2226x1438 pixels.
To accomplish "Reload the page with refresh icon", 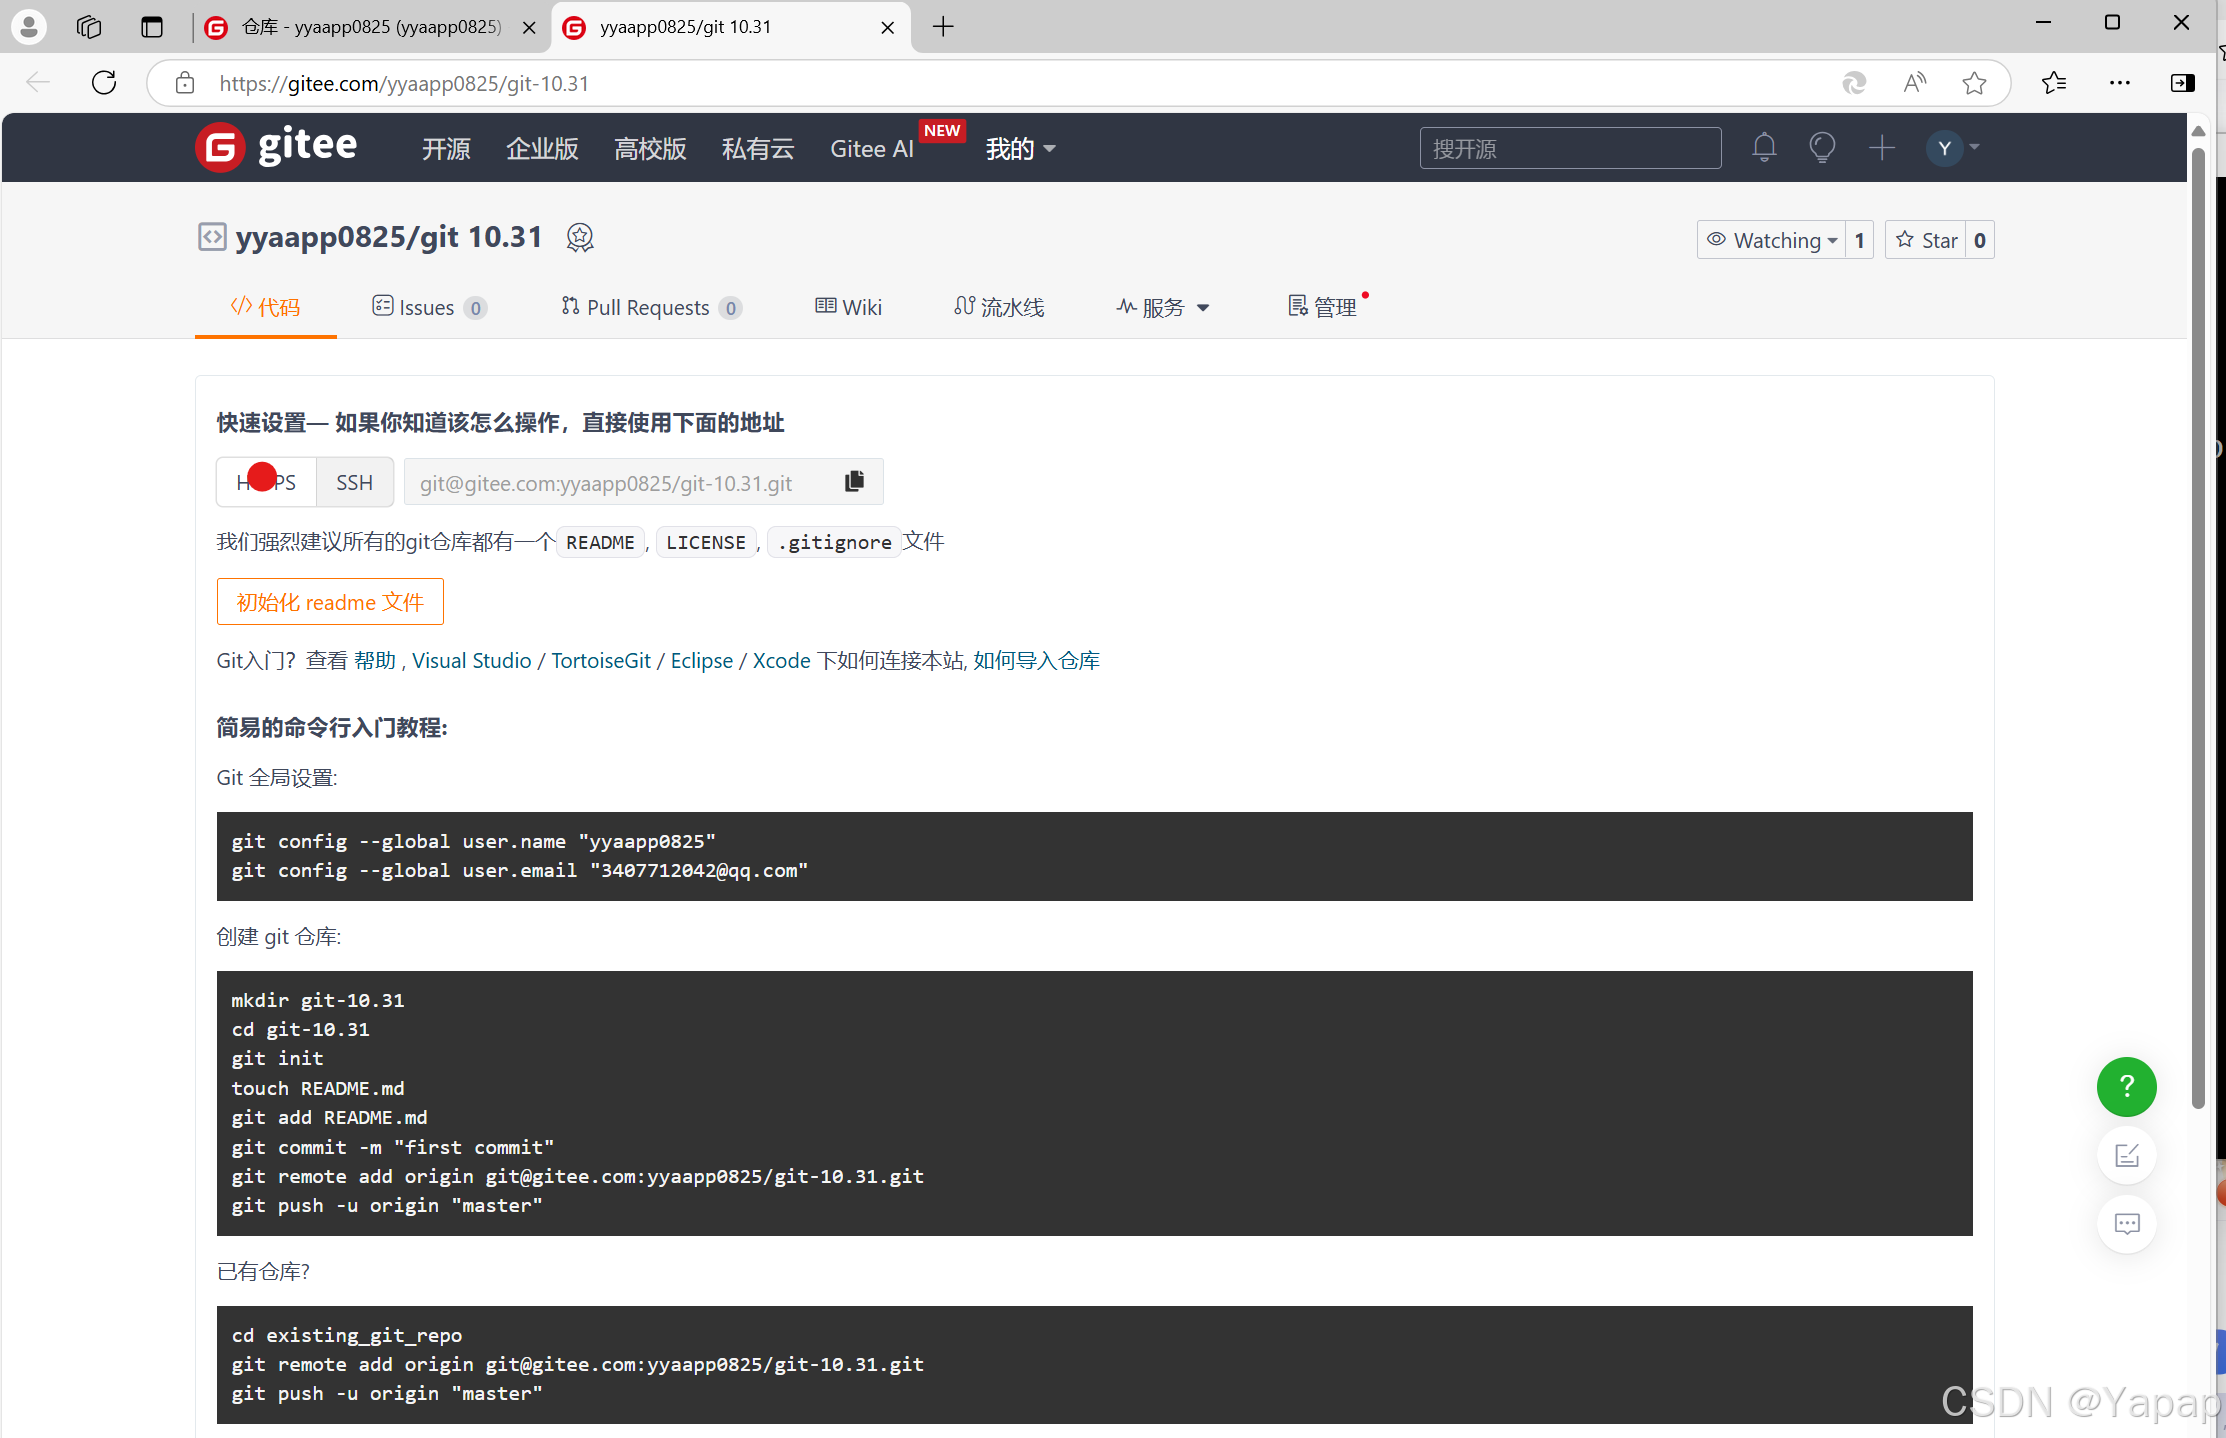I will [104, 82].
